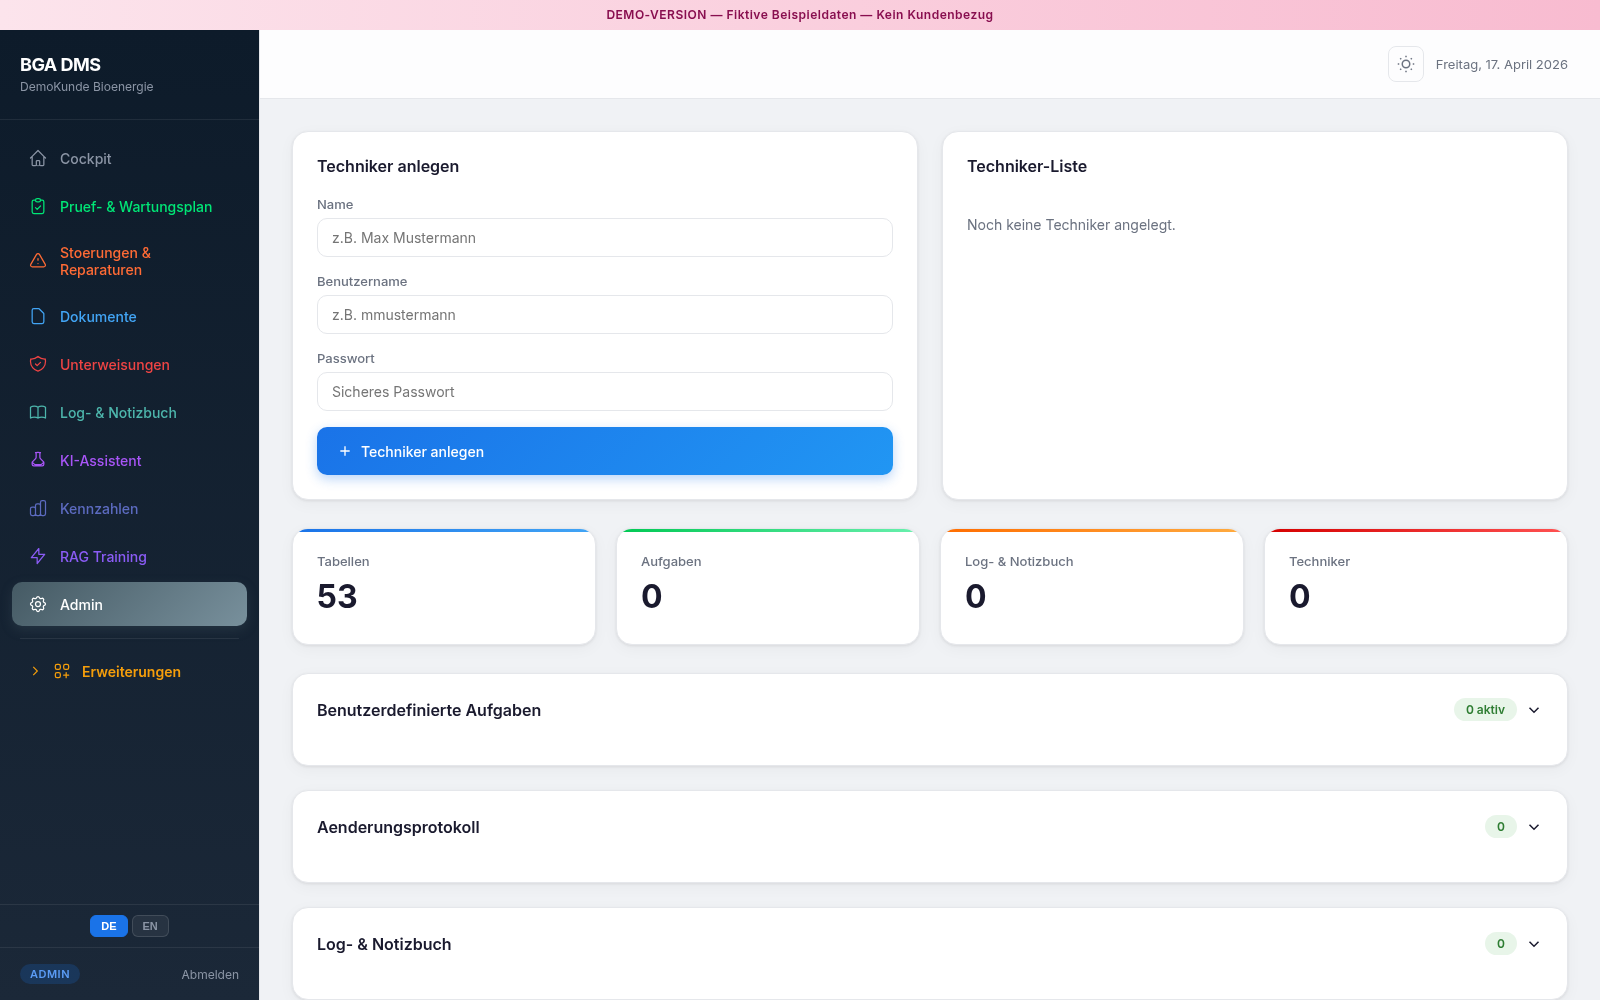Image resolution: width=1600 pixels, height=1000 pixels.
Task: Click the Pruef- & Wartungsplan clipboard icon
Action: coord(38,206)
